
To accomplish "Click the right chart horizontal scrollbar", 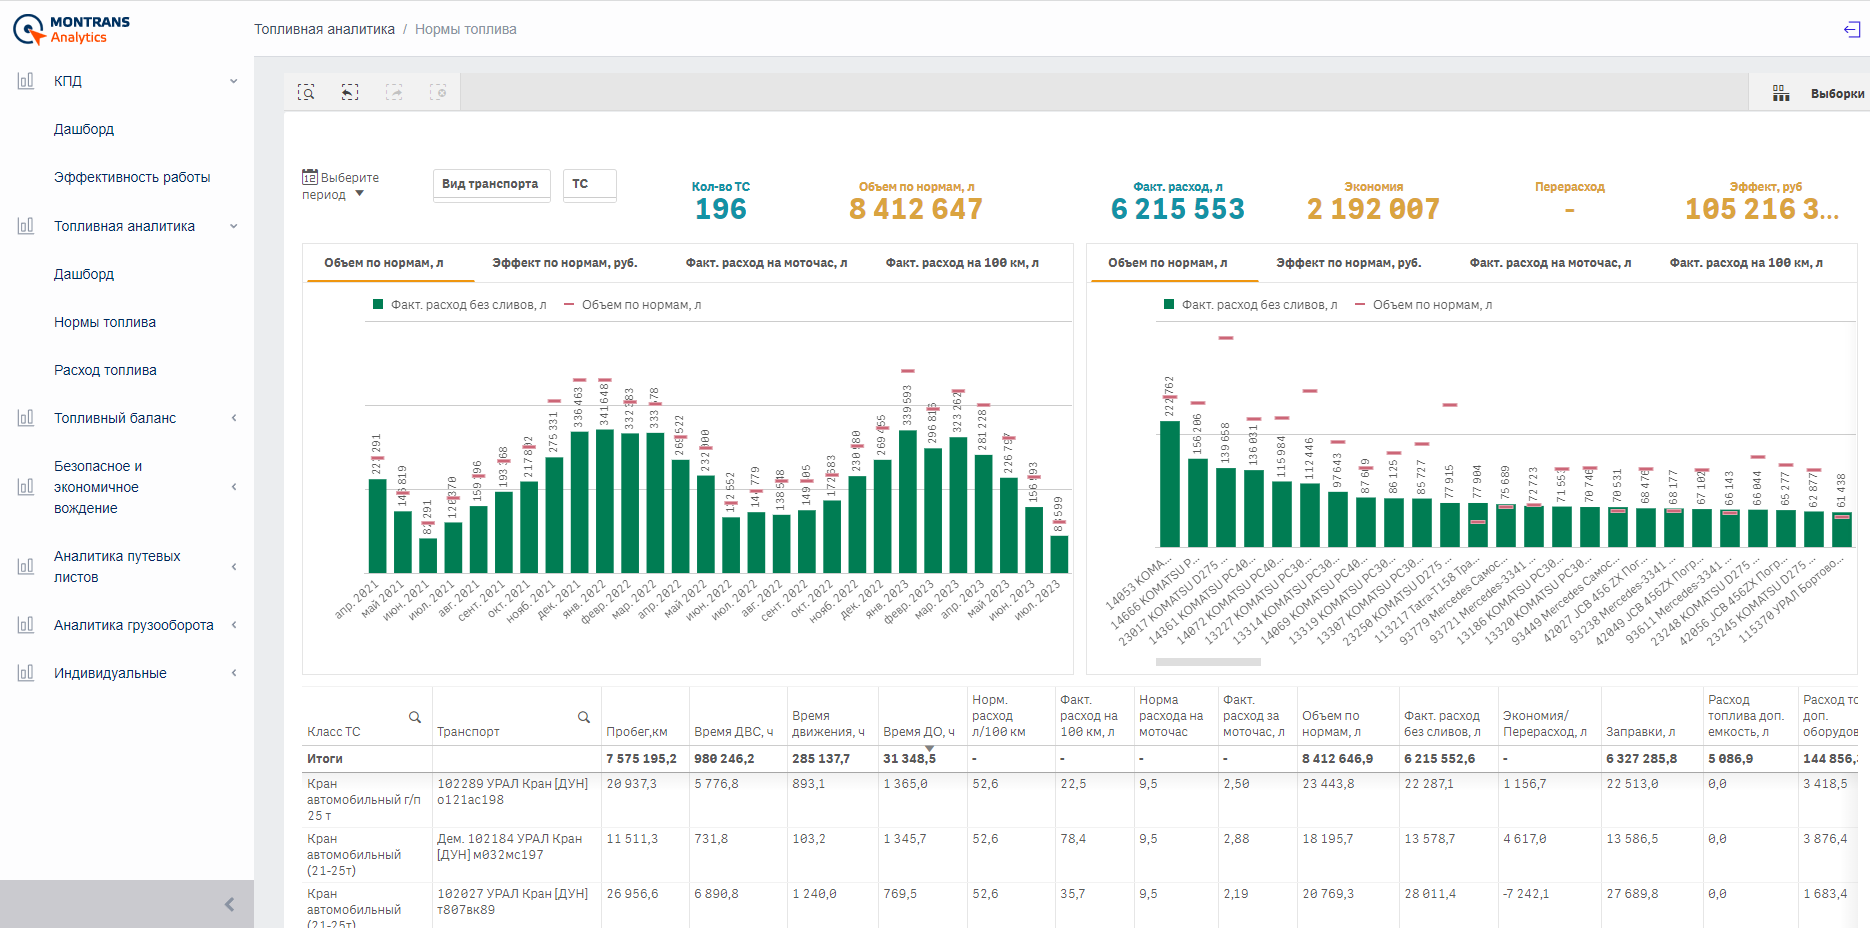I will [x=1208, y=662].
